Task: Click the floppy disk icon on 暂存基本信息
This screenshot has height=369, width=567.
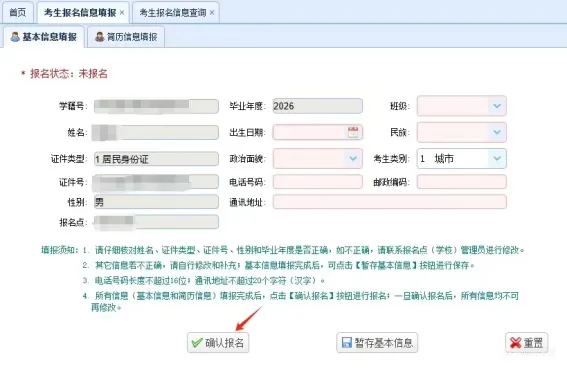Action: point(347,343)
